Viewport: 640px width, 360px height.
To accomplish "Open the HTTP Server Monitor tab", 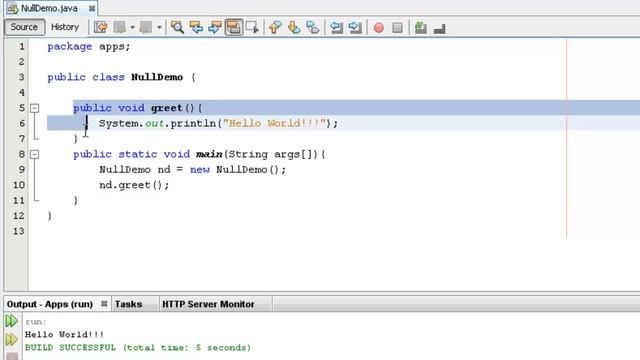I will click(x=208, y=304).
